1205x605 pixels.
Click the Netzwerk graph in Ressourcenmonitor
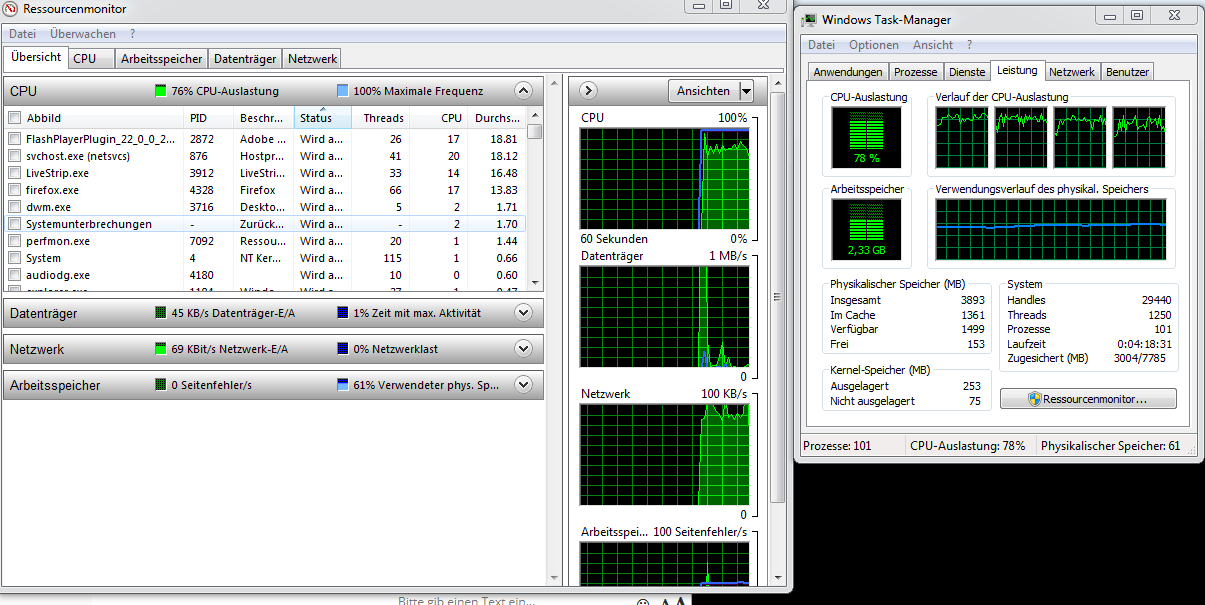(x=664, y=455)
